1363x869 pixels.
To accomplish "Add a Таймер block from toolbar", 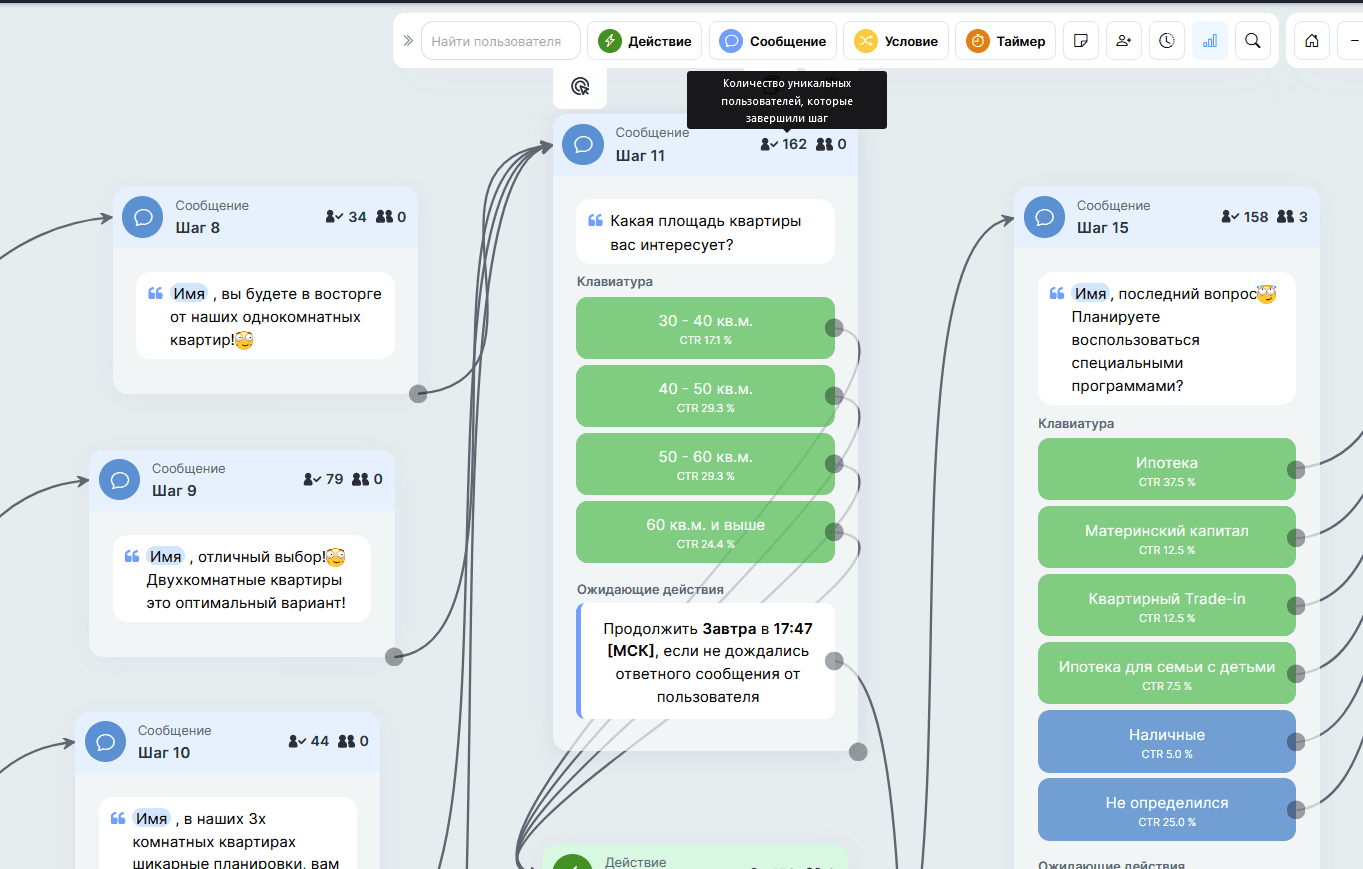I will click(x=1006, y=41).
